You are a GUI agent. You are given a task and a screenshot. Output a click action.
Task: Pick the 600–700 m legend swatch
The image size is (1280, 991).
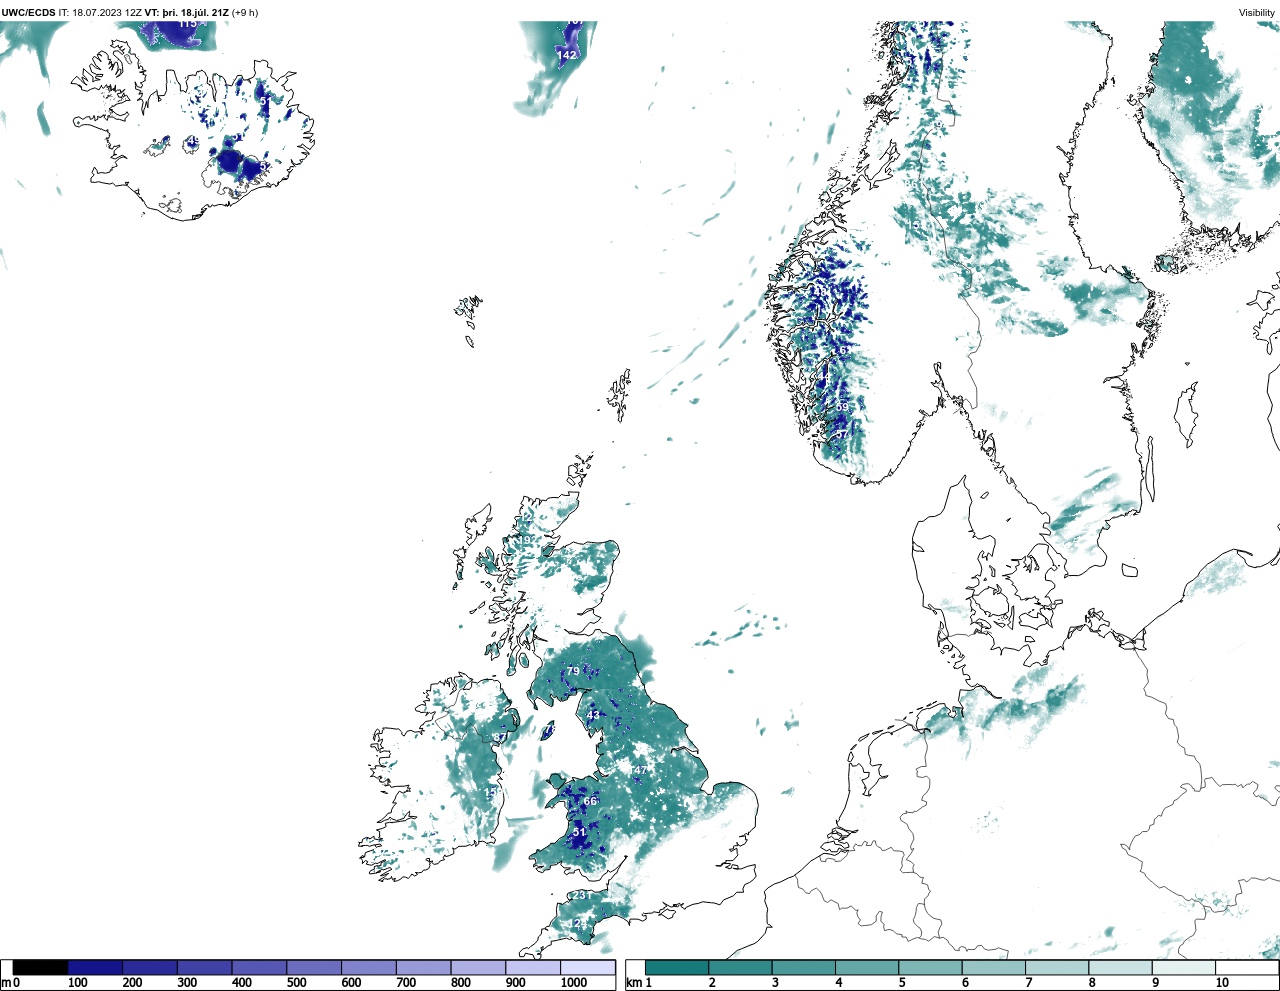(x=369, y=967)
